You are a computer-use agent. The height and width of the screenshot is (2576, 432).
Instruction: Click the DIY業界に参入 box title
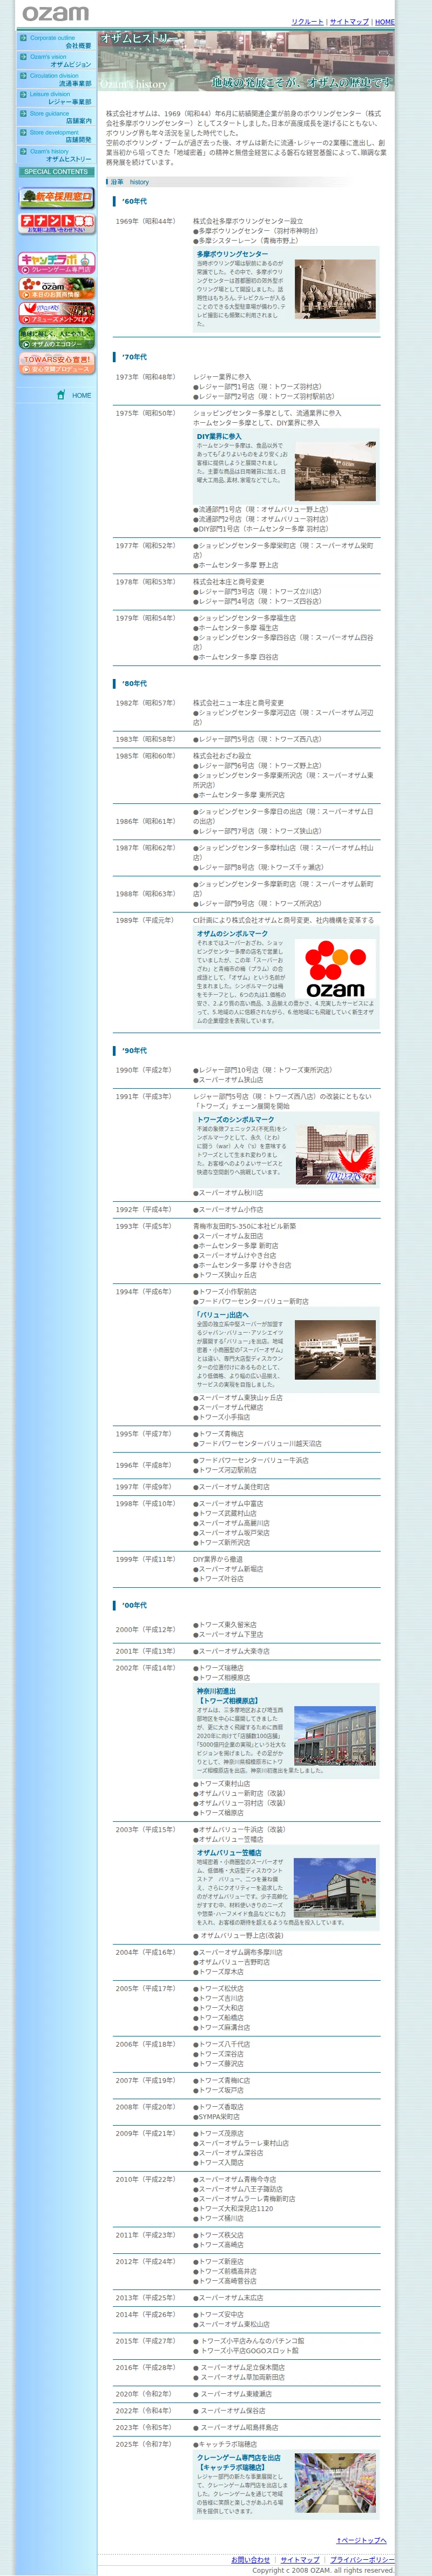pos(219,436)
